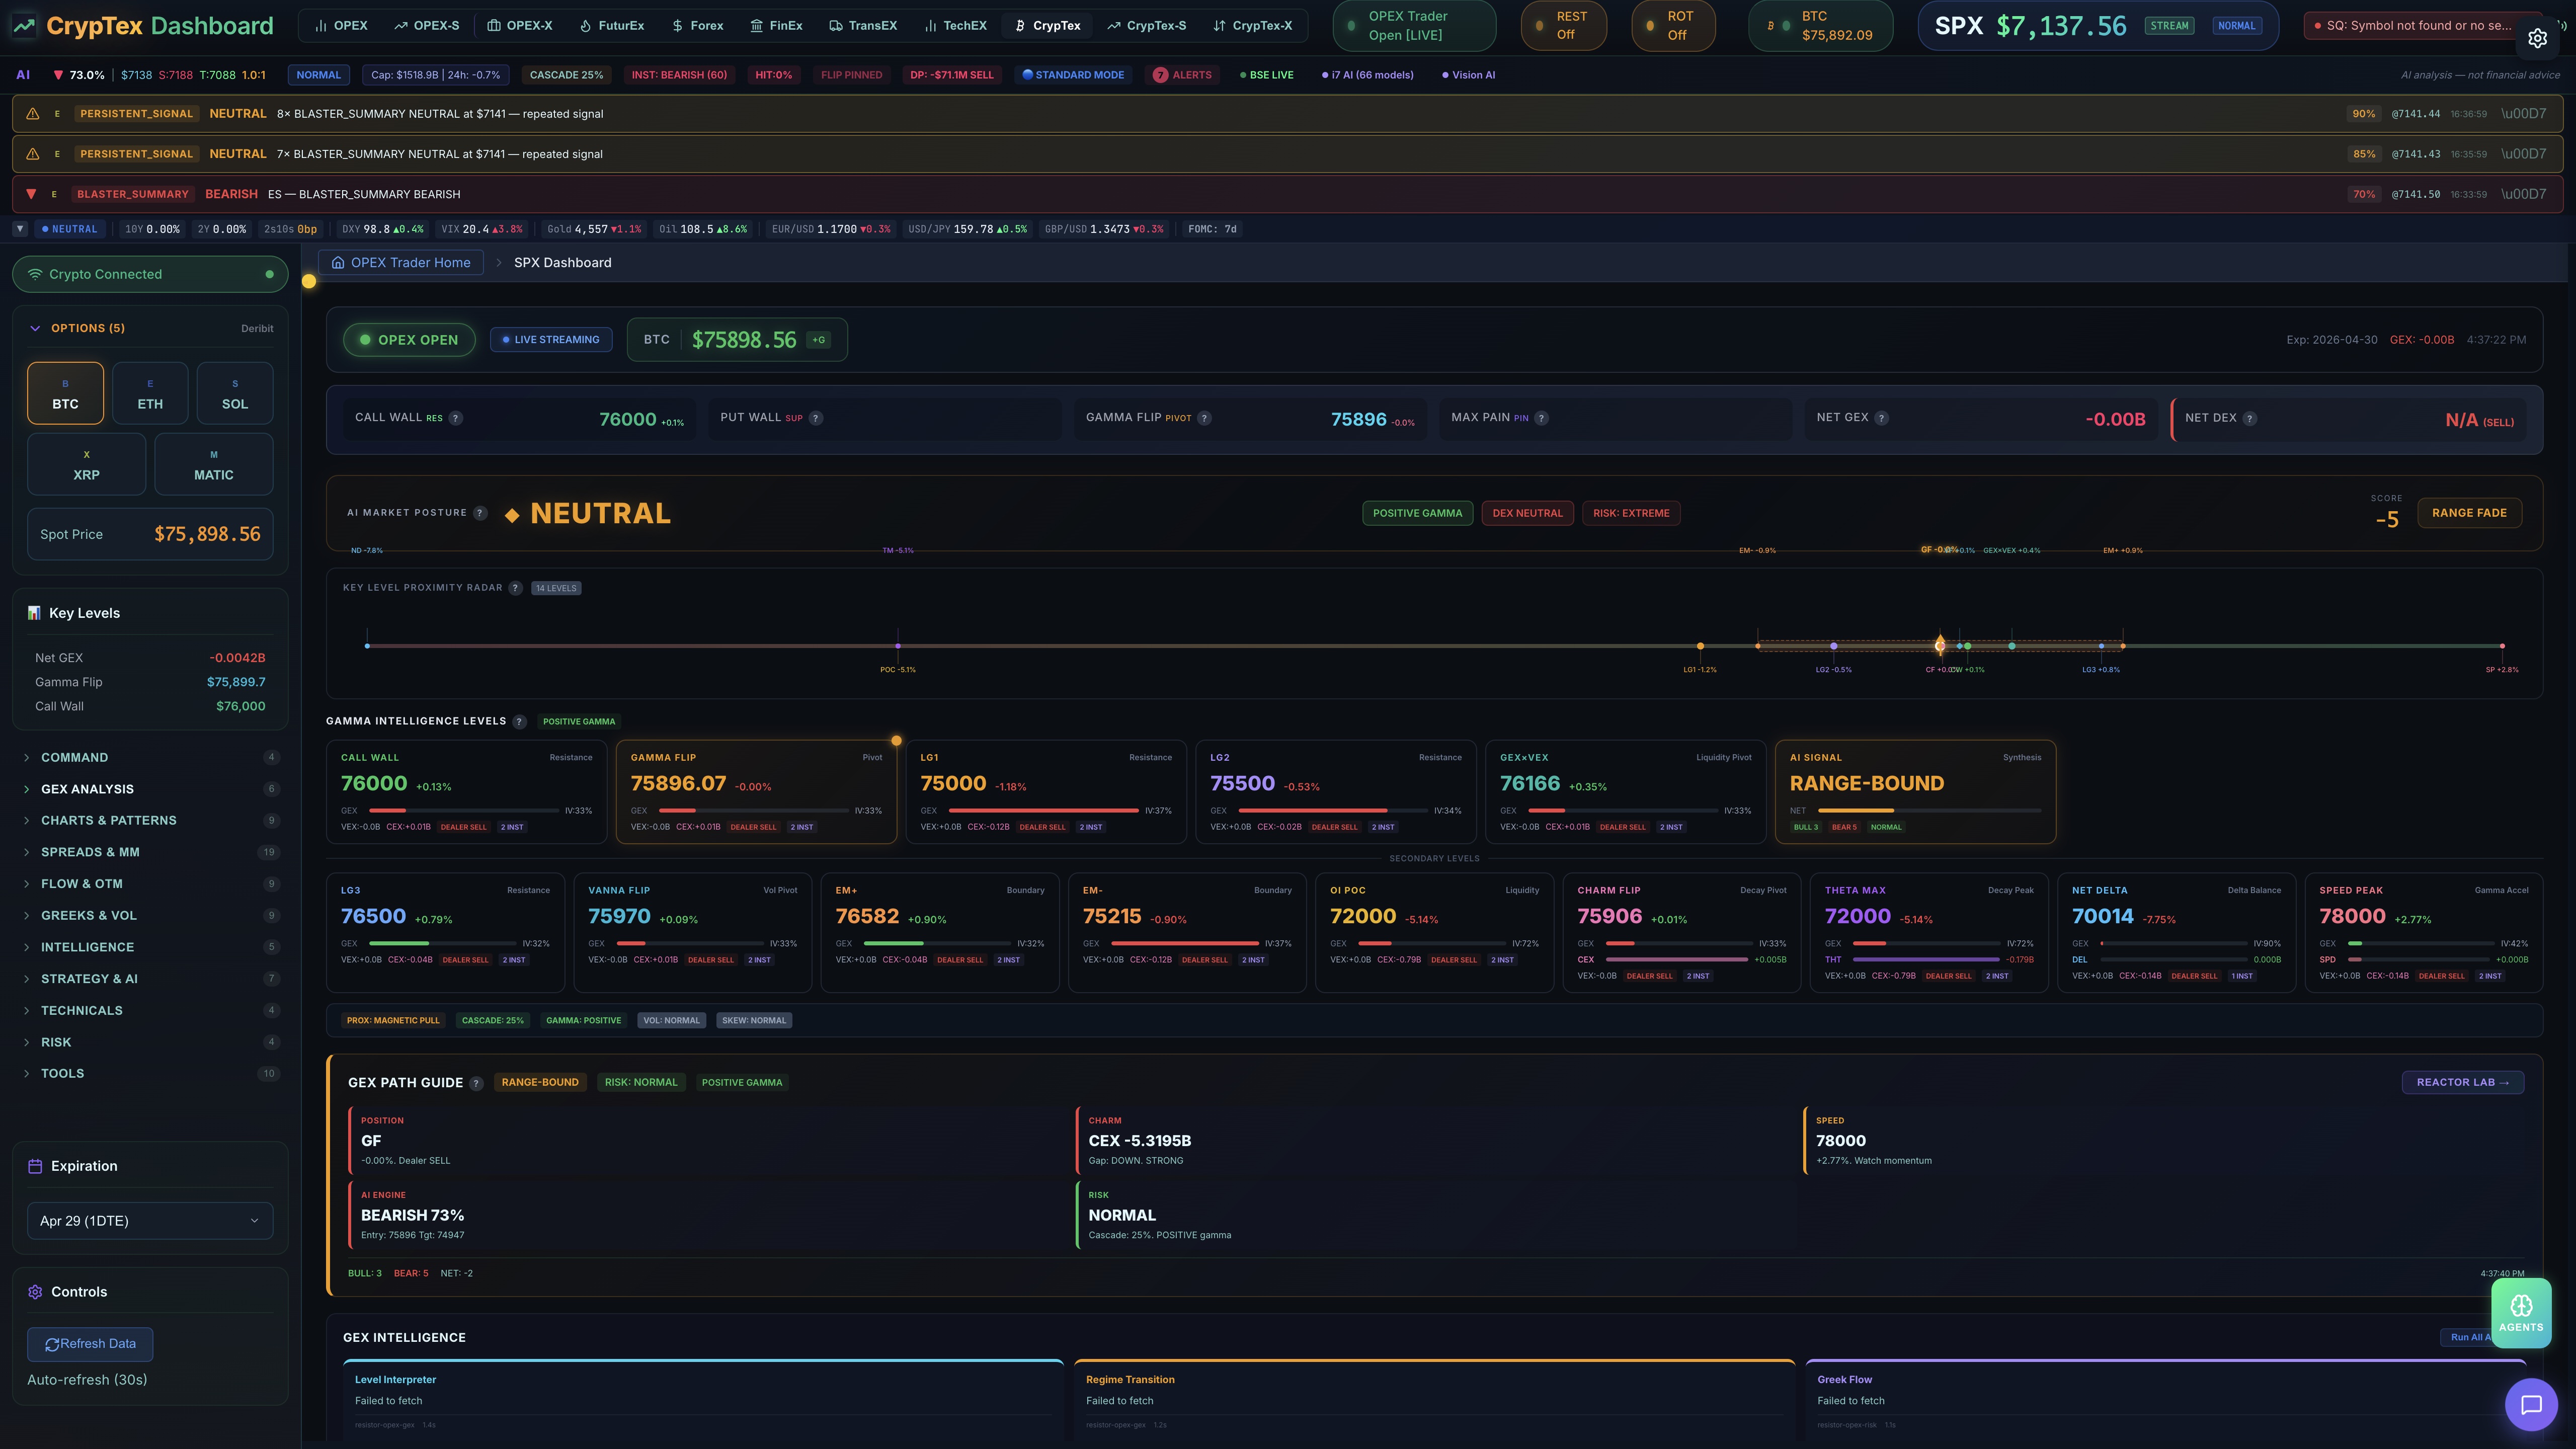
Task: Click the gamma flip marker on proximity radar
Action: click(1940, 646)
